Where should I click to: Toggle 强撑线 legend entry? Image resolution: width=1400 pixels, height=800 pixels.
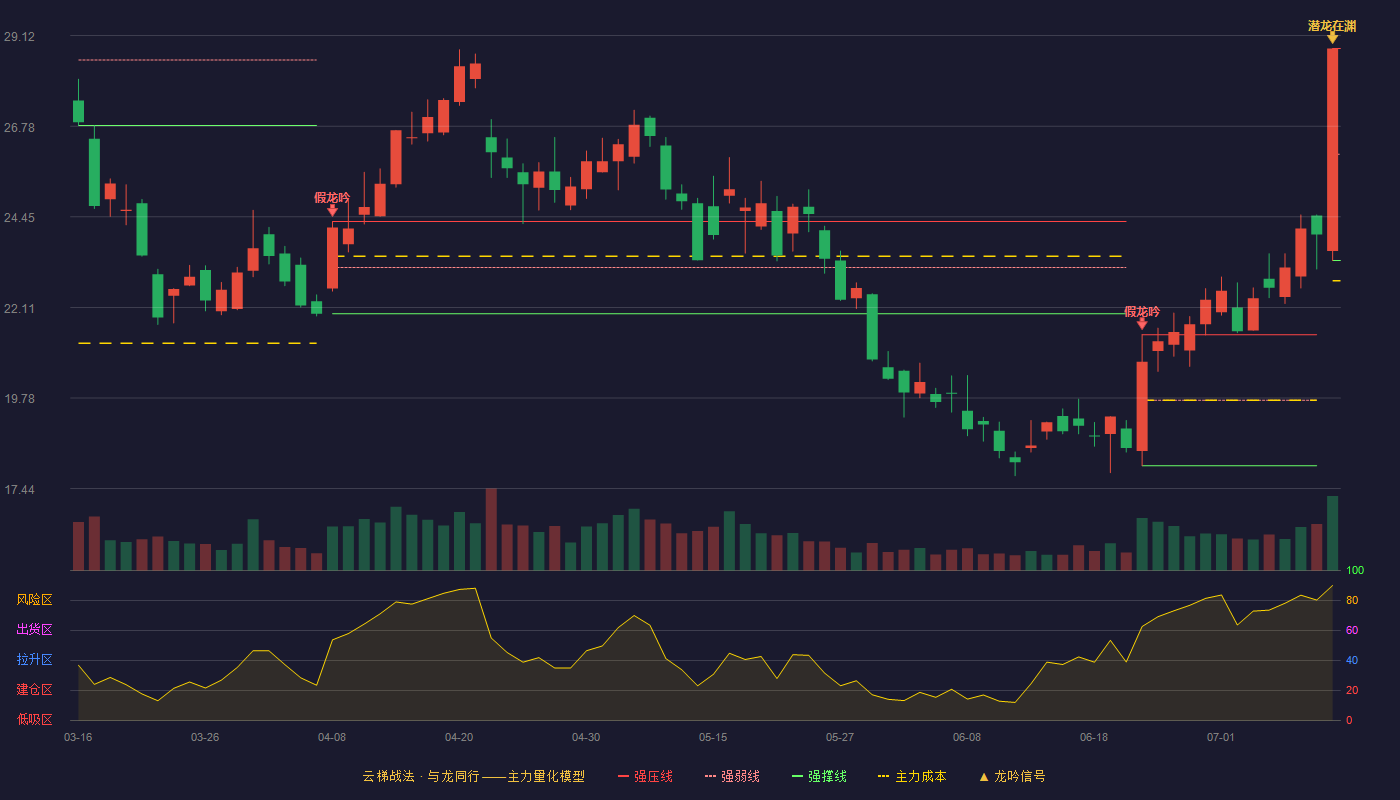(x=819, y=776)
